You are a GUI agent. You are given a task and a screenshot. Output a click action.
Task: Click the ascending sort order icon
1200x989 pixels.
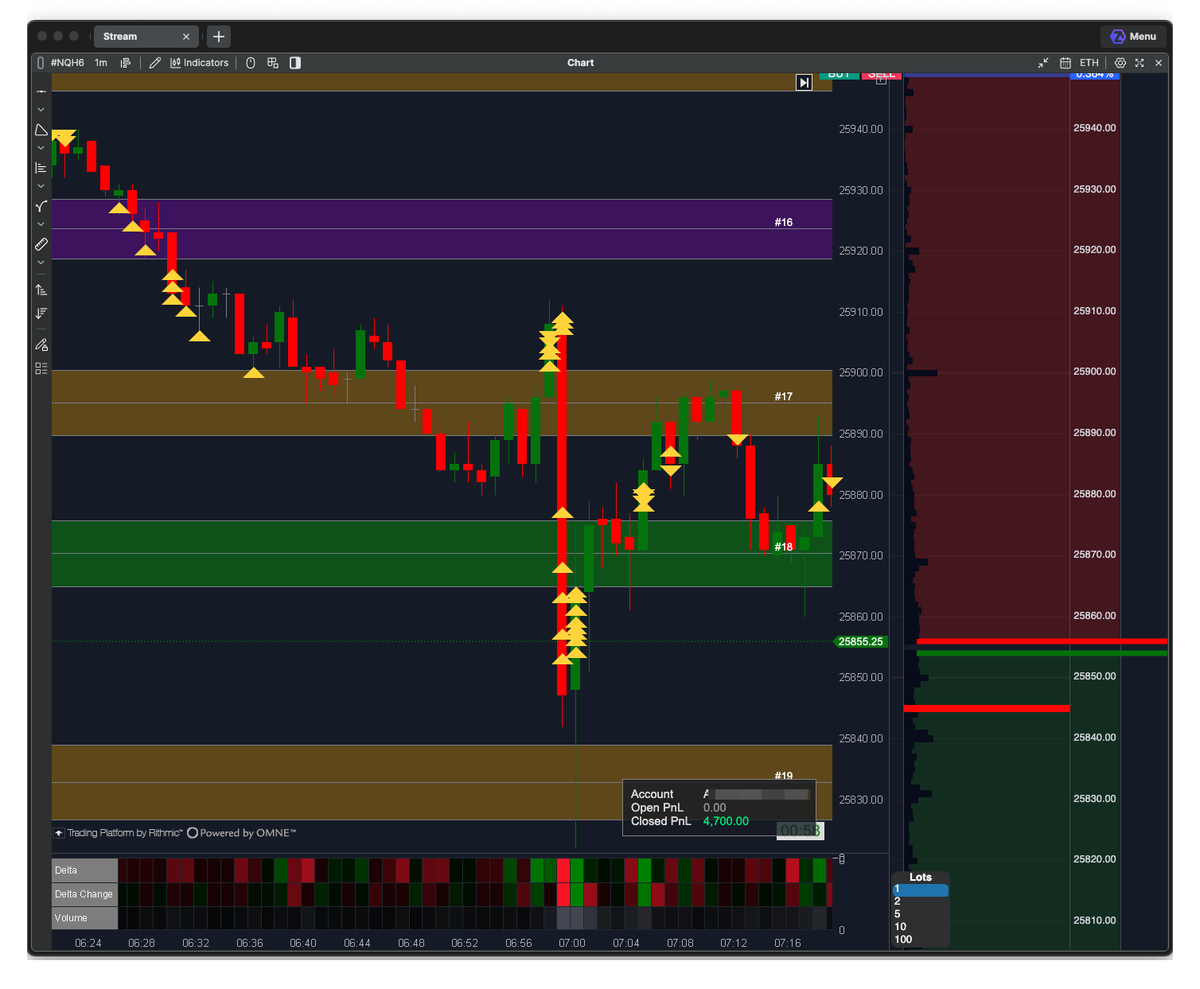coord(41,290)
